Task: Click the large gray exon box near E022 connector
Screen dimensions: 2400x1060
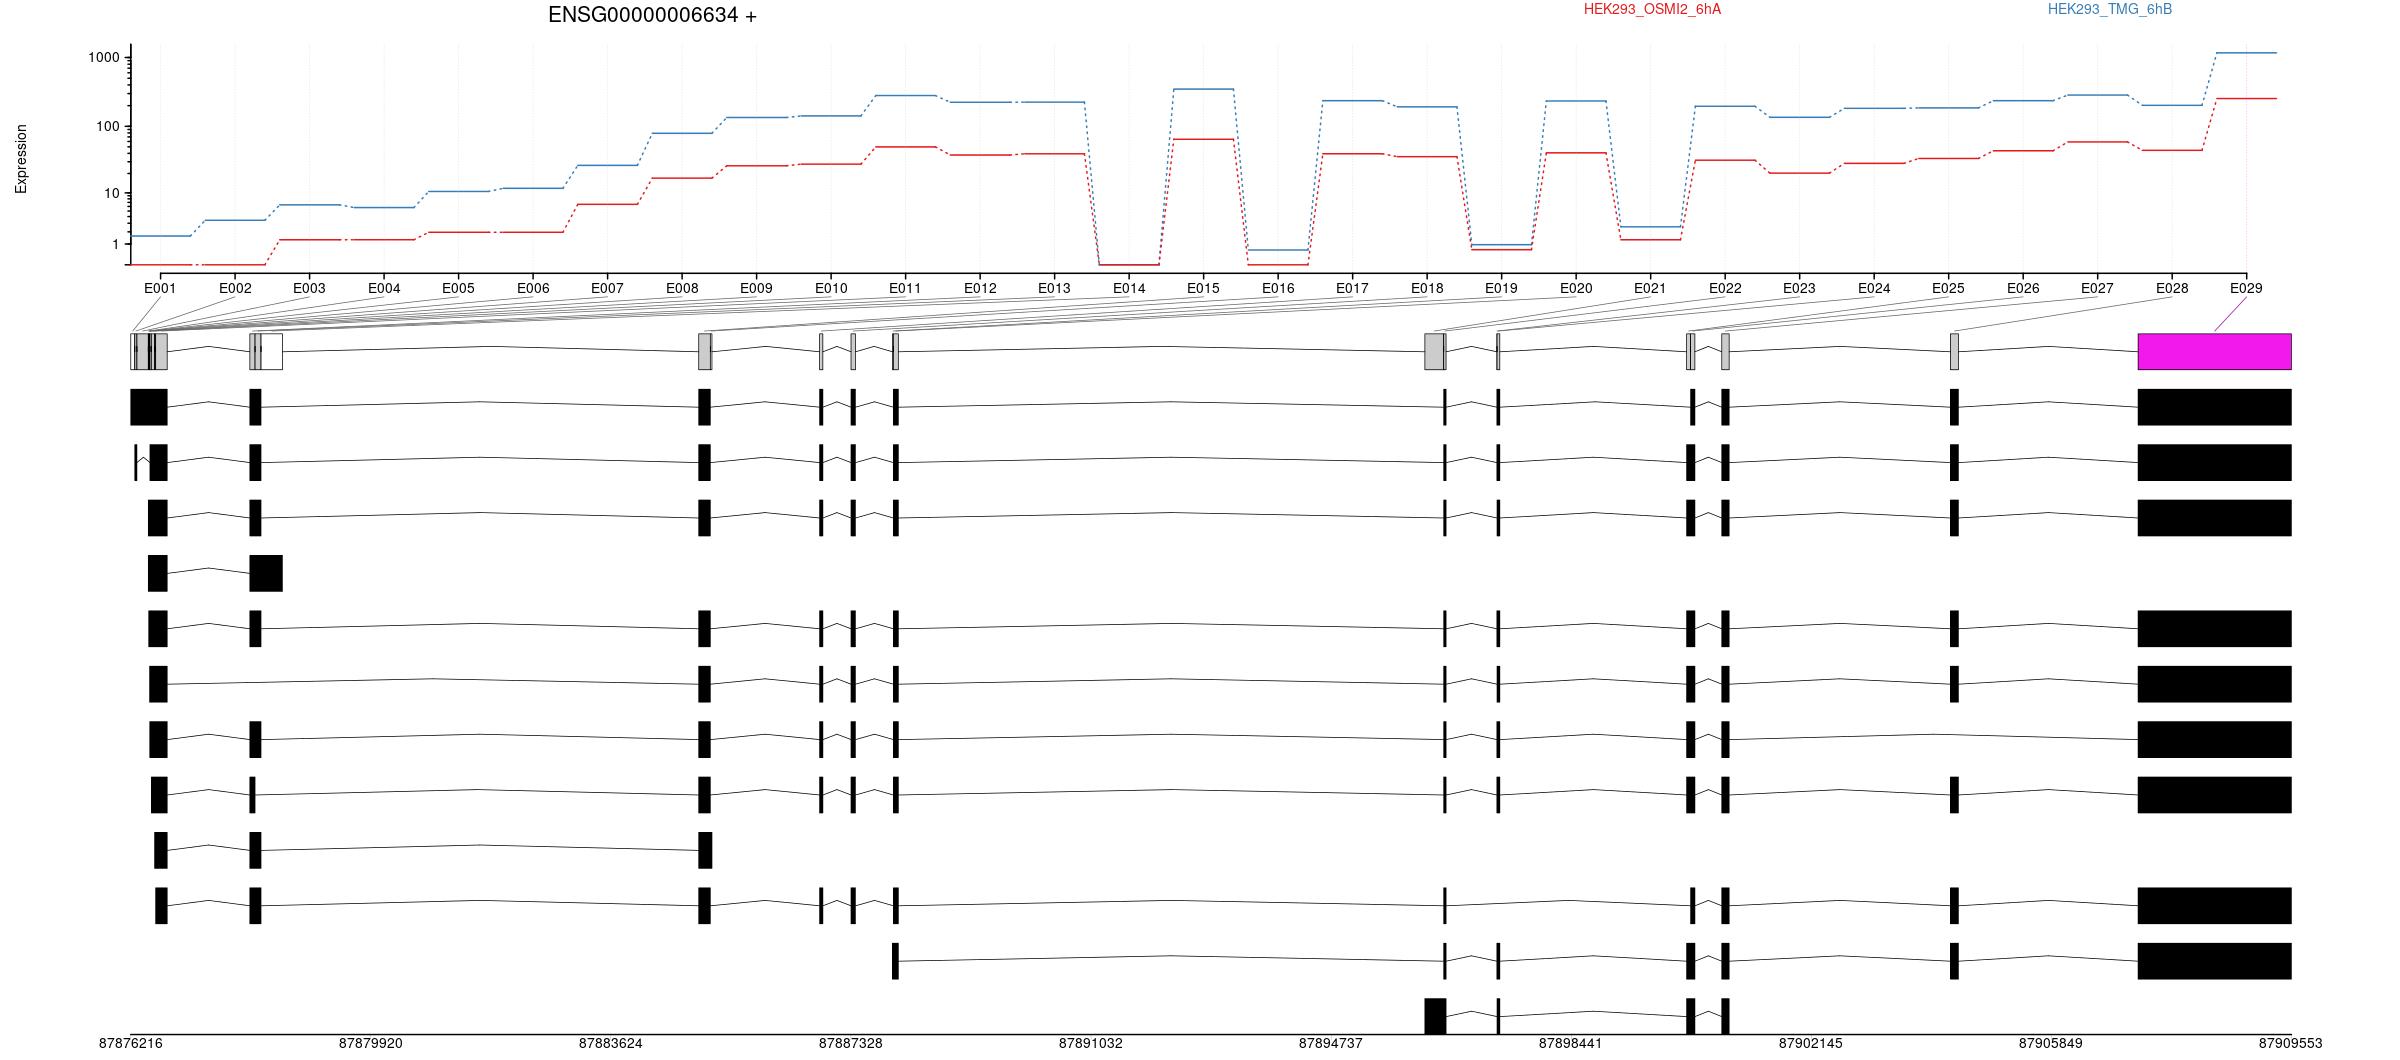Action: tap(1434, 351)
